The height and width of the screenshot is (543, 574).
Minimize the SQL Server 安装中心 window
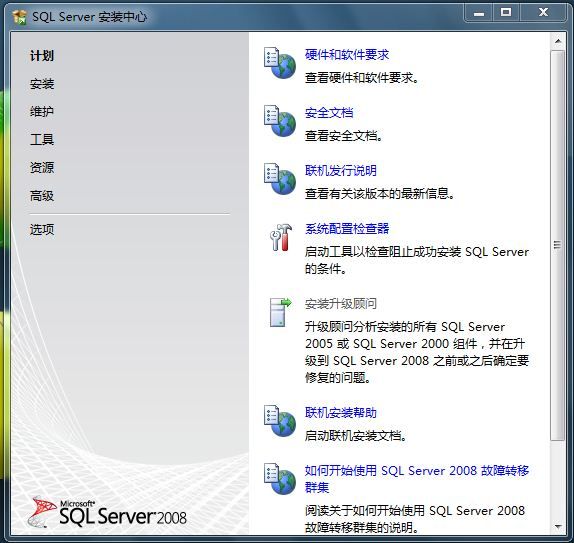pyautogui.click(x=478, y=13)
